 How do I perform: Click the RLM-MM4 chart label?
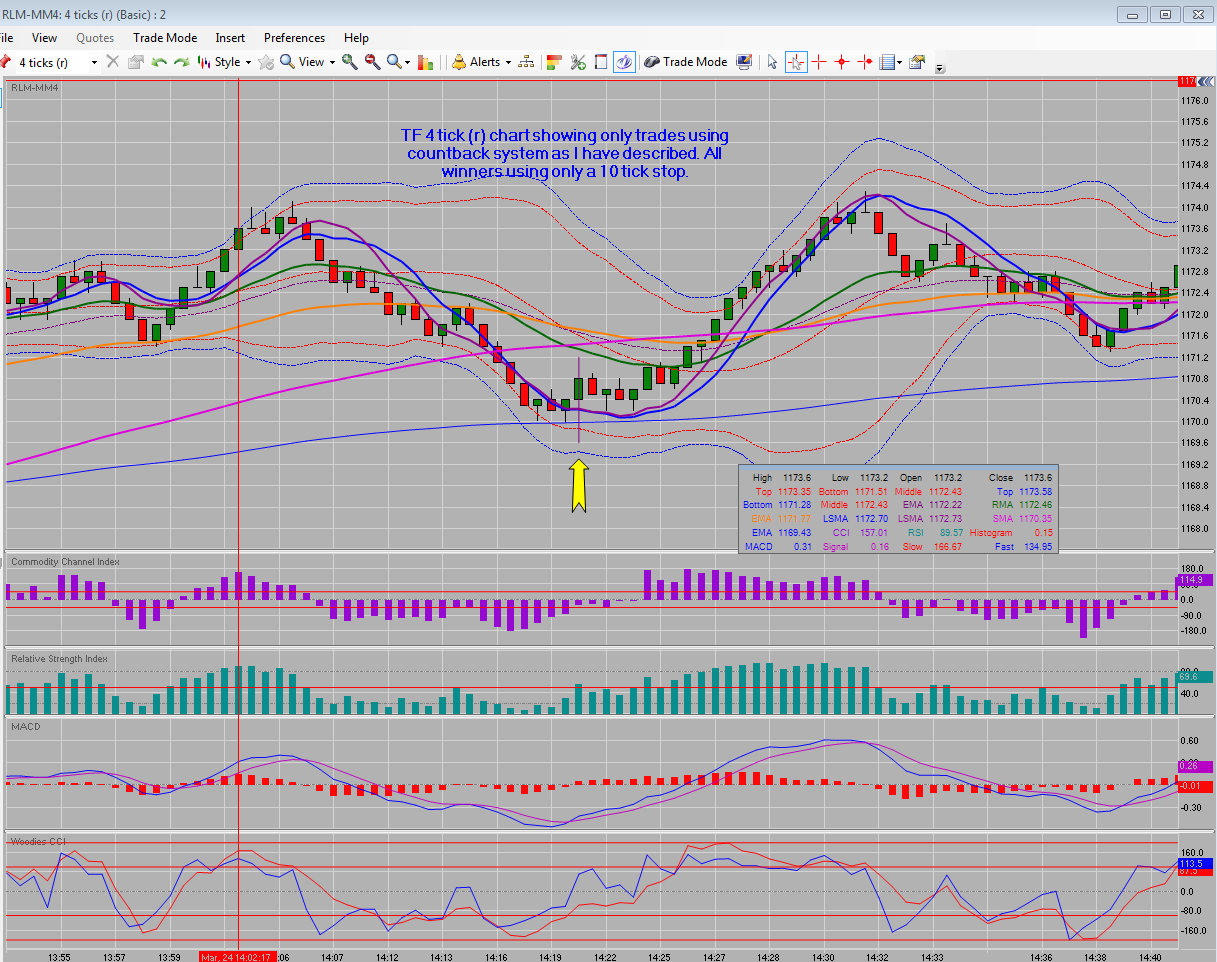coord(34,88)
